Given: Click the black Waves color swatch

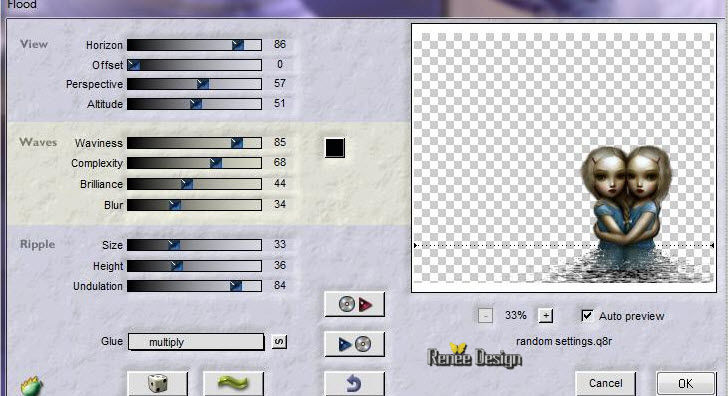Looking at the screenshot, I should click(x=335, y=148).
